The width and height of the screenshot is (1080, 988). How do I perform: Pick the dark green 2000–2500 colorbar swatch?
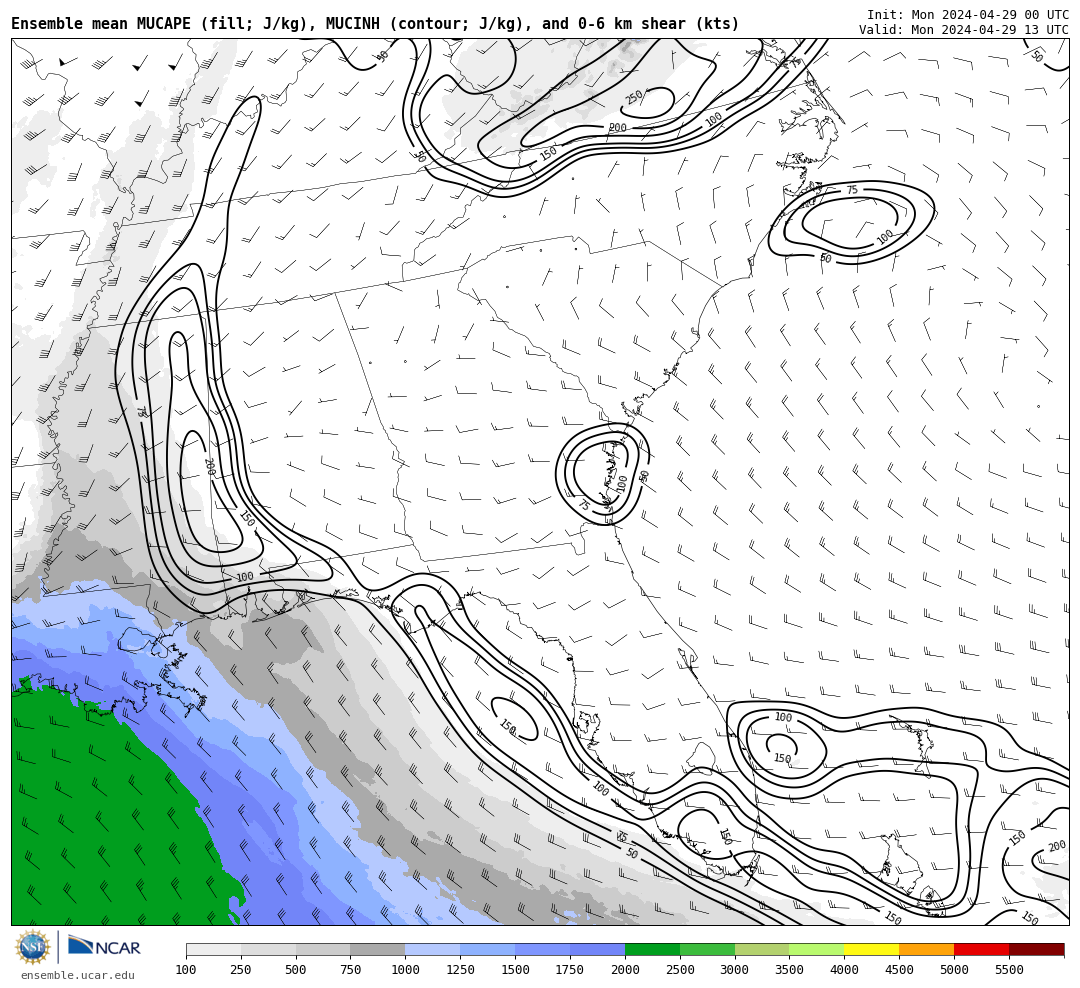pos(652,949)
